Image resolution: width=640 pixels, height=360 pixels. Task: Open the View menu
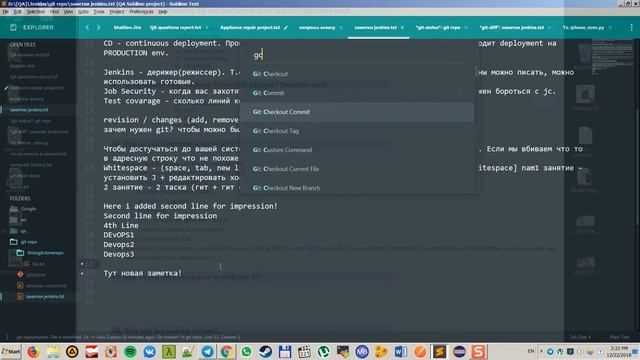pyautogui.click(x=68, y=12)
